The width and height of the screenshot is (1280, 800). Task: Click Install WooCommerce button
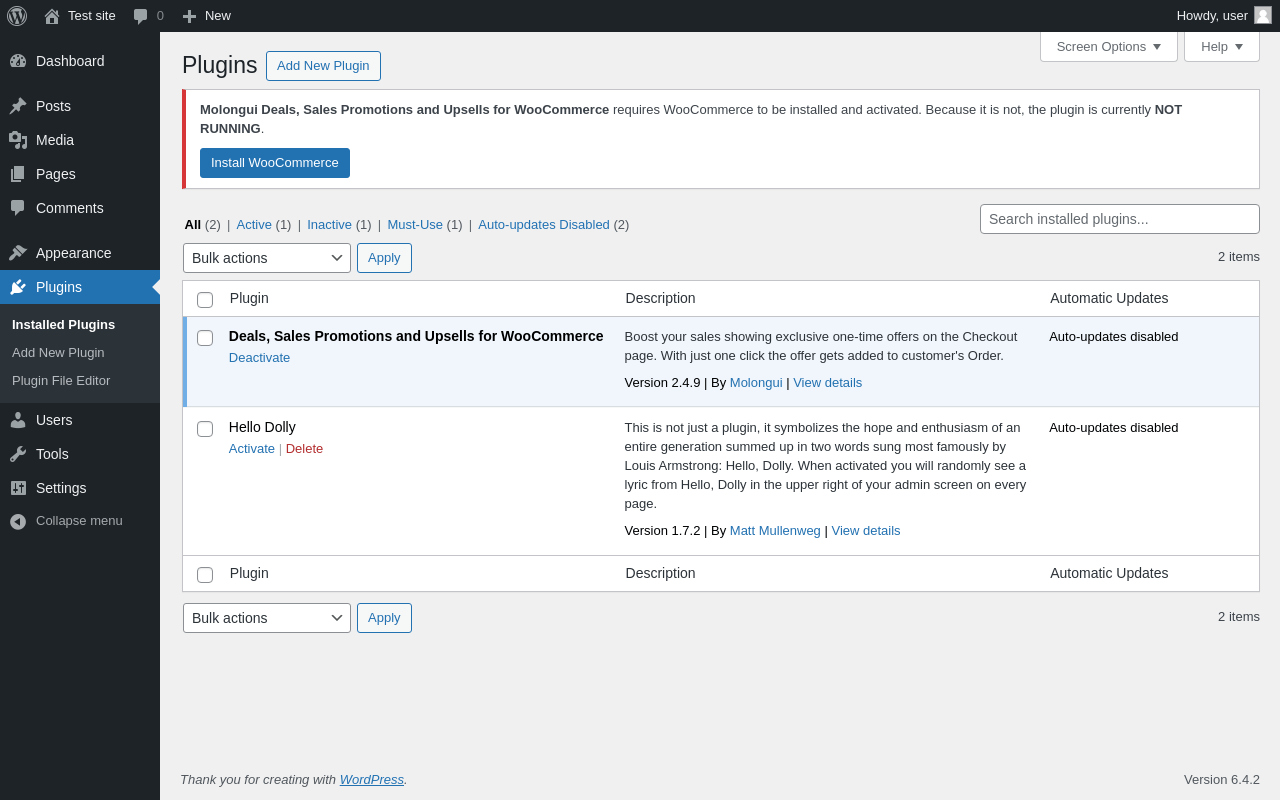point(275,163)
